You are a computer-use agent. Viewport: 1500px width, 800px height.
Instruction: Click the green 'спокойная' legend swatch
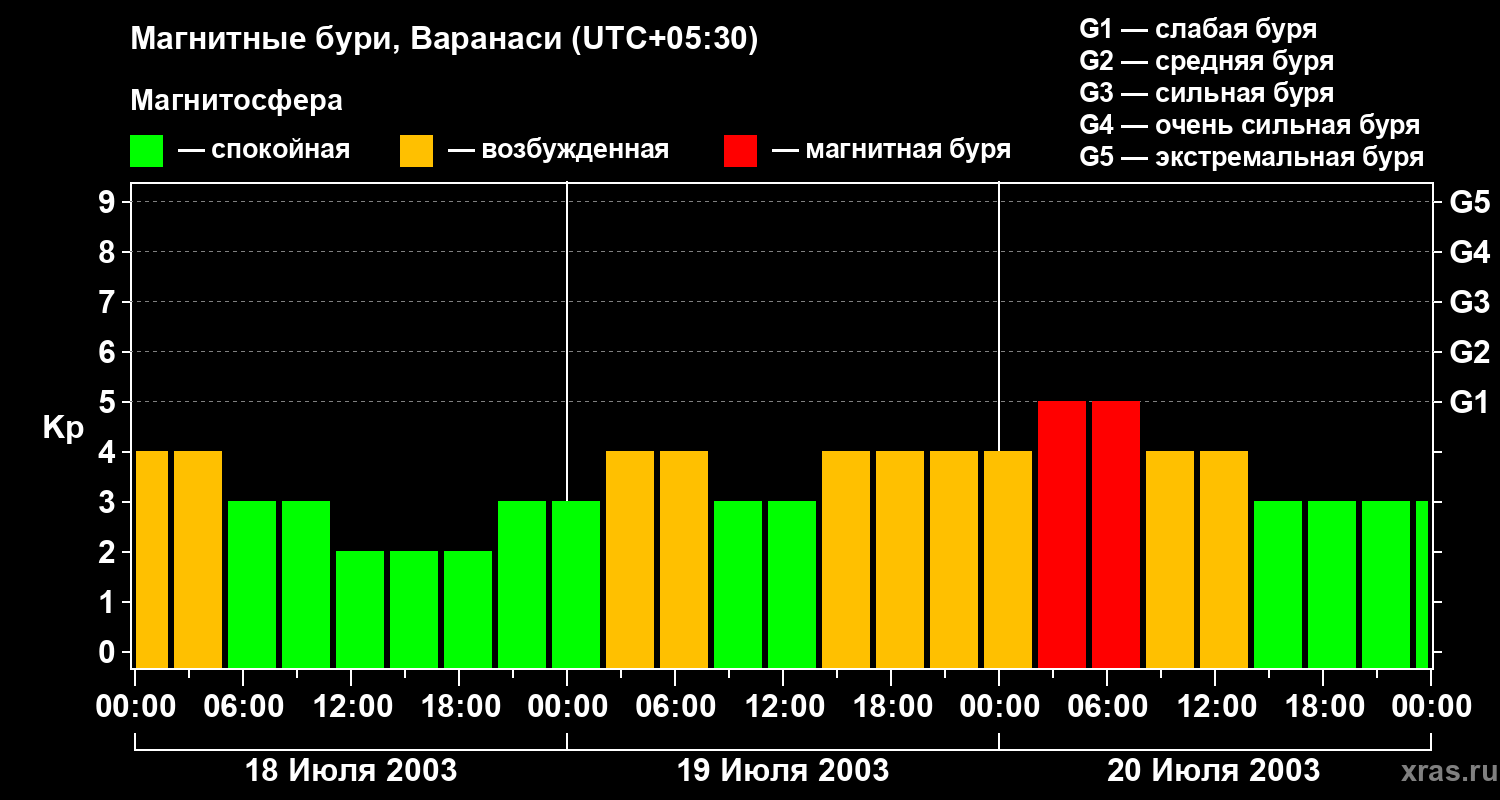(146, 151)
